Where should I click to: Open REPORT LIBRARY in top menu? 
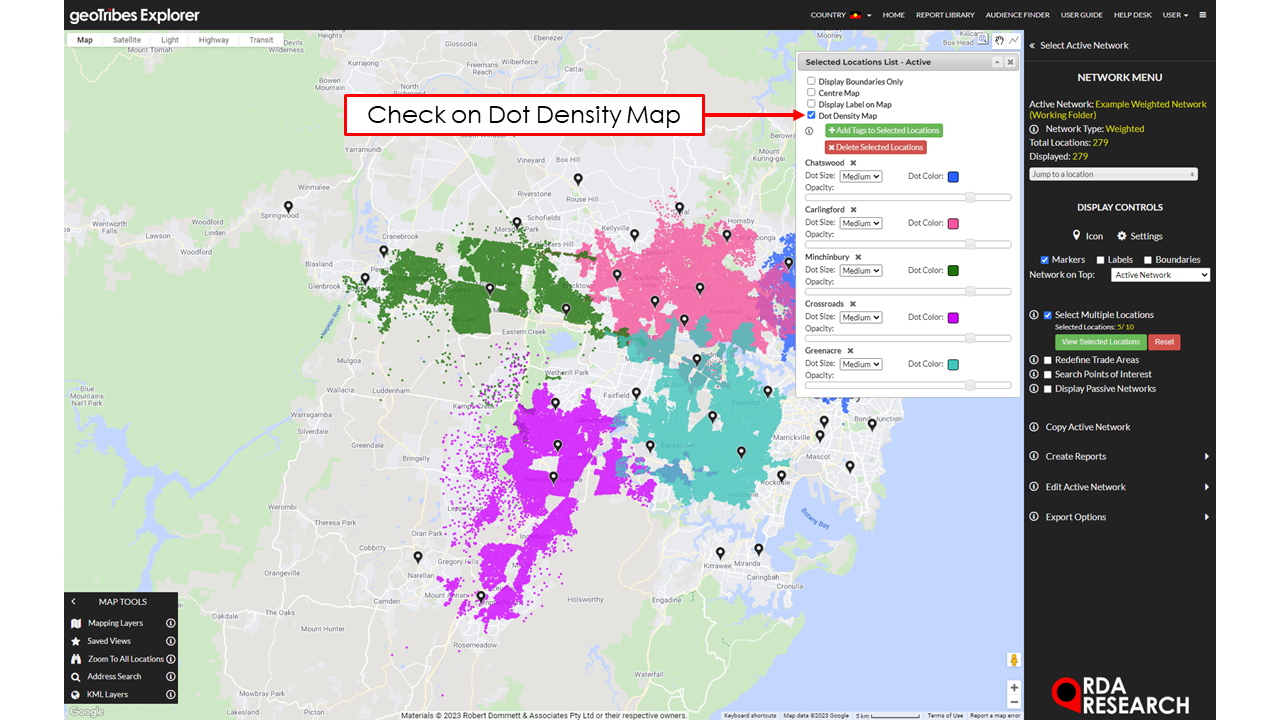pos(945,15)
